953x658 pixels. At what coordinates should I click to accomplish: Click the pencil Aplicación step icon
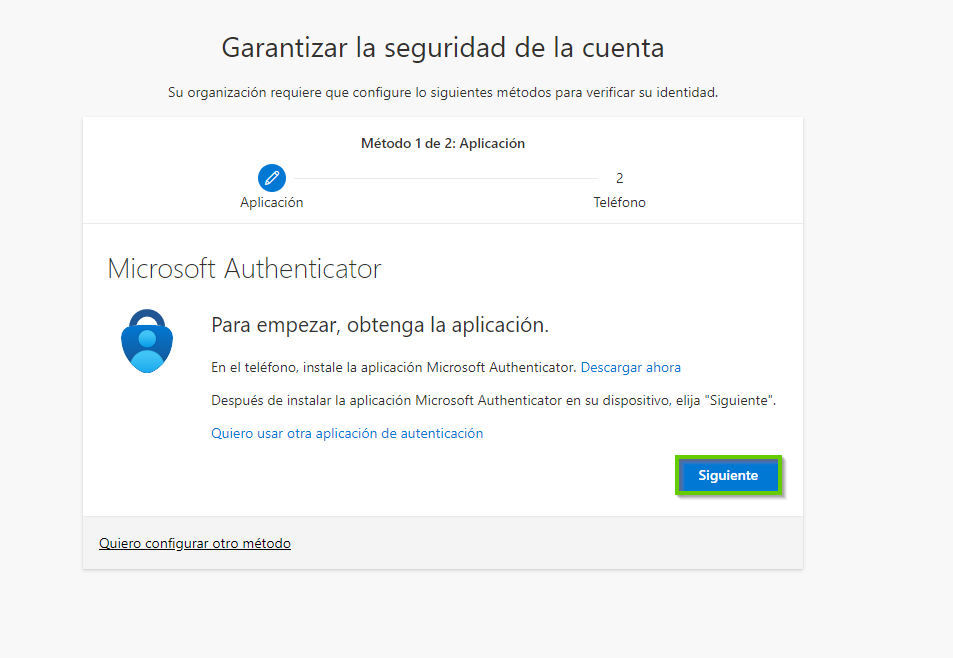click(272, 178)
